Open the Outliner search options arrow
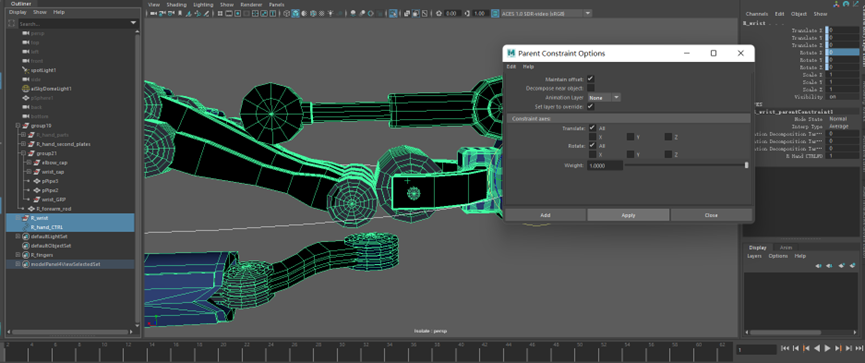 133,23
